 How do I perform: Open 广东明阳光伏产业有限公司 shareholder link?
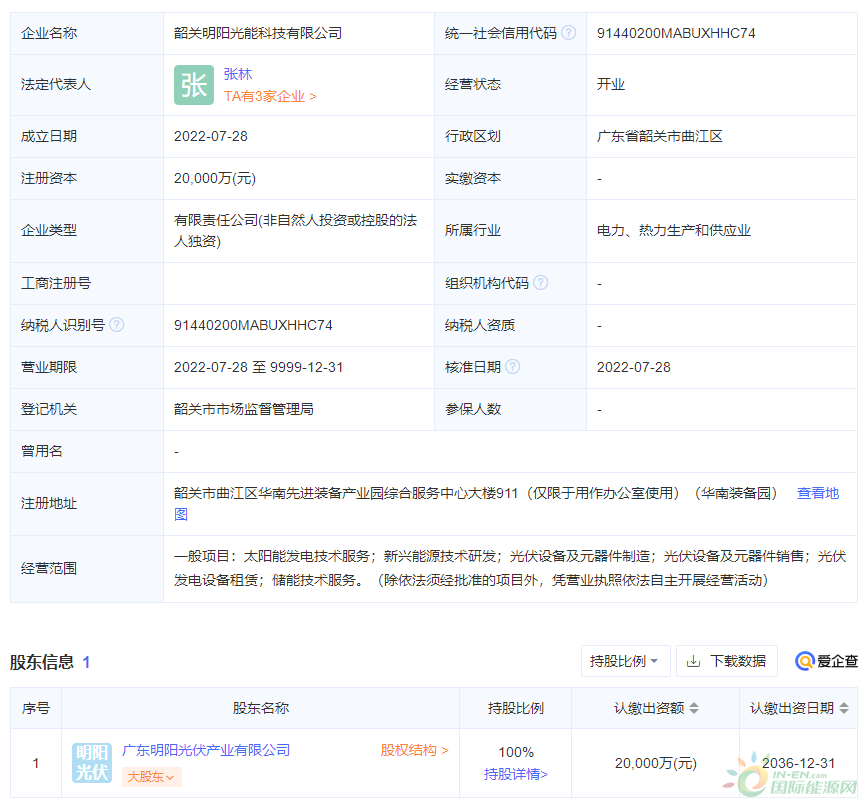[x=206, y=750]
